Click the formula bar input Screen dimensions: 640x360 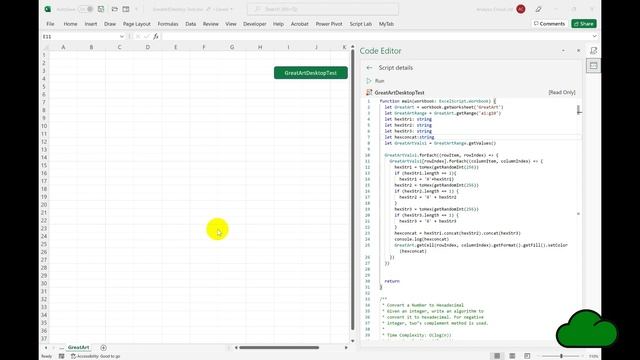point(376,37)
